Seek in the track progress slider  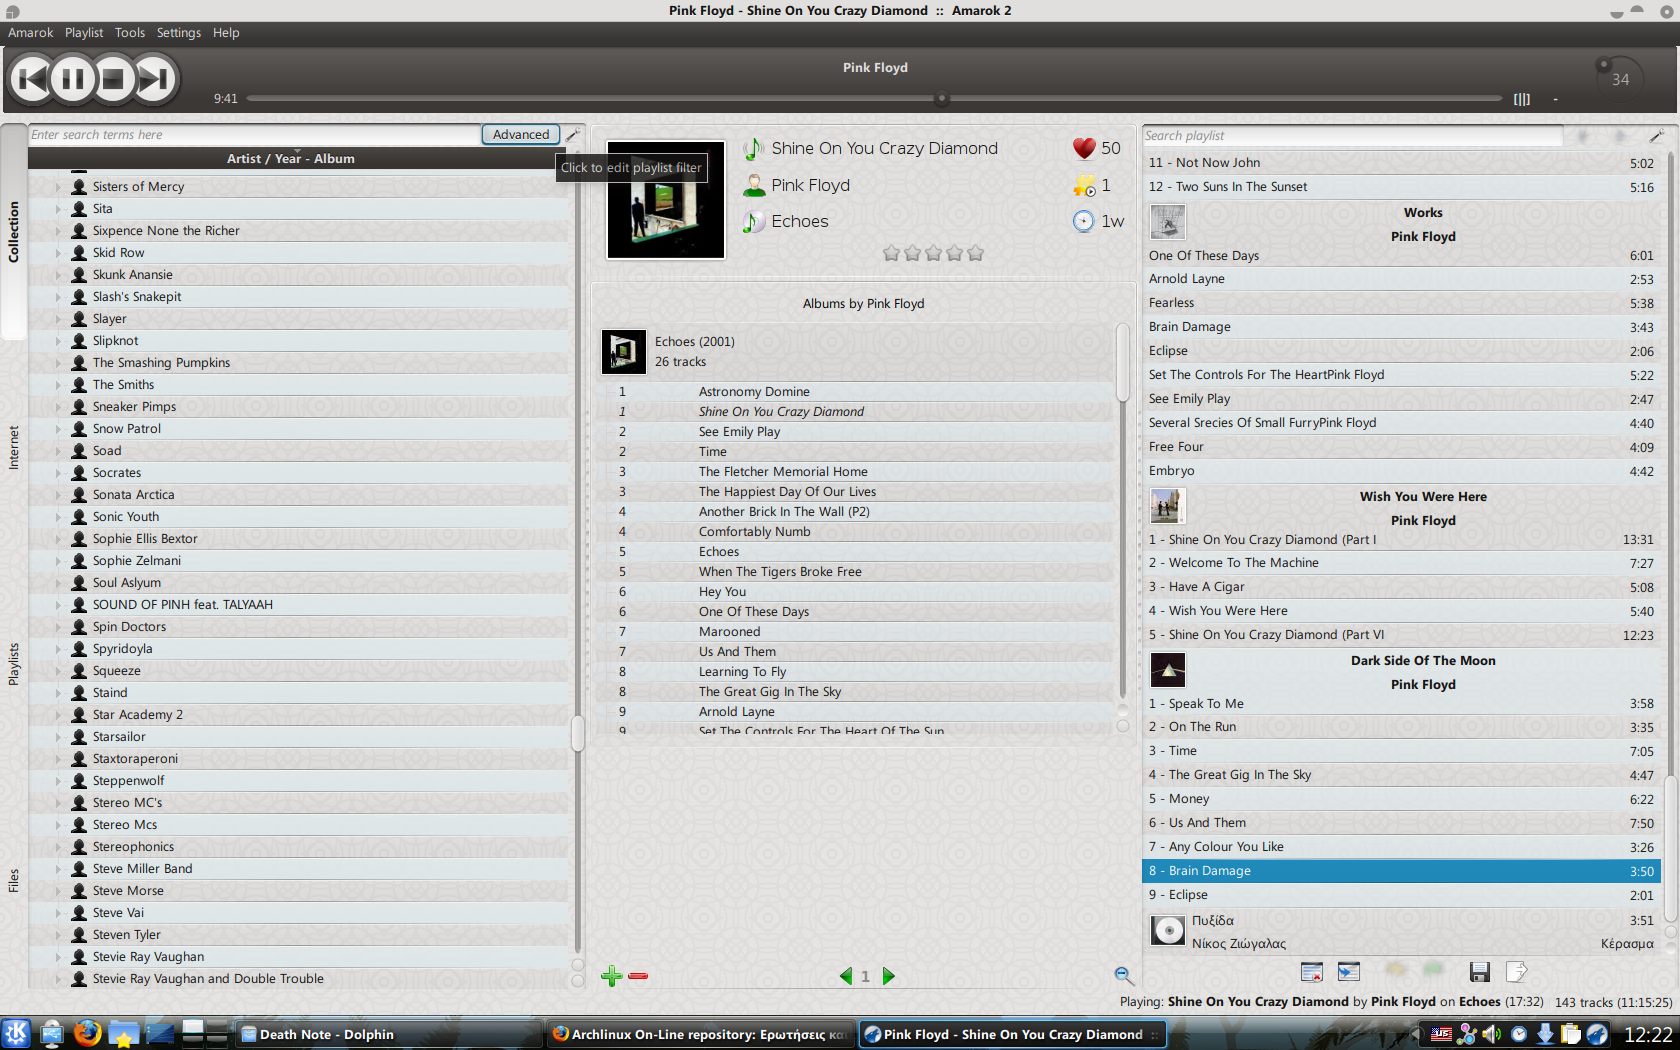(x=874, y=99)
